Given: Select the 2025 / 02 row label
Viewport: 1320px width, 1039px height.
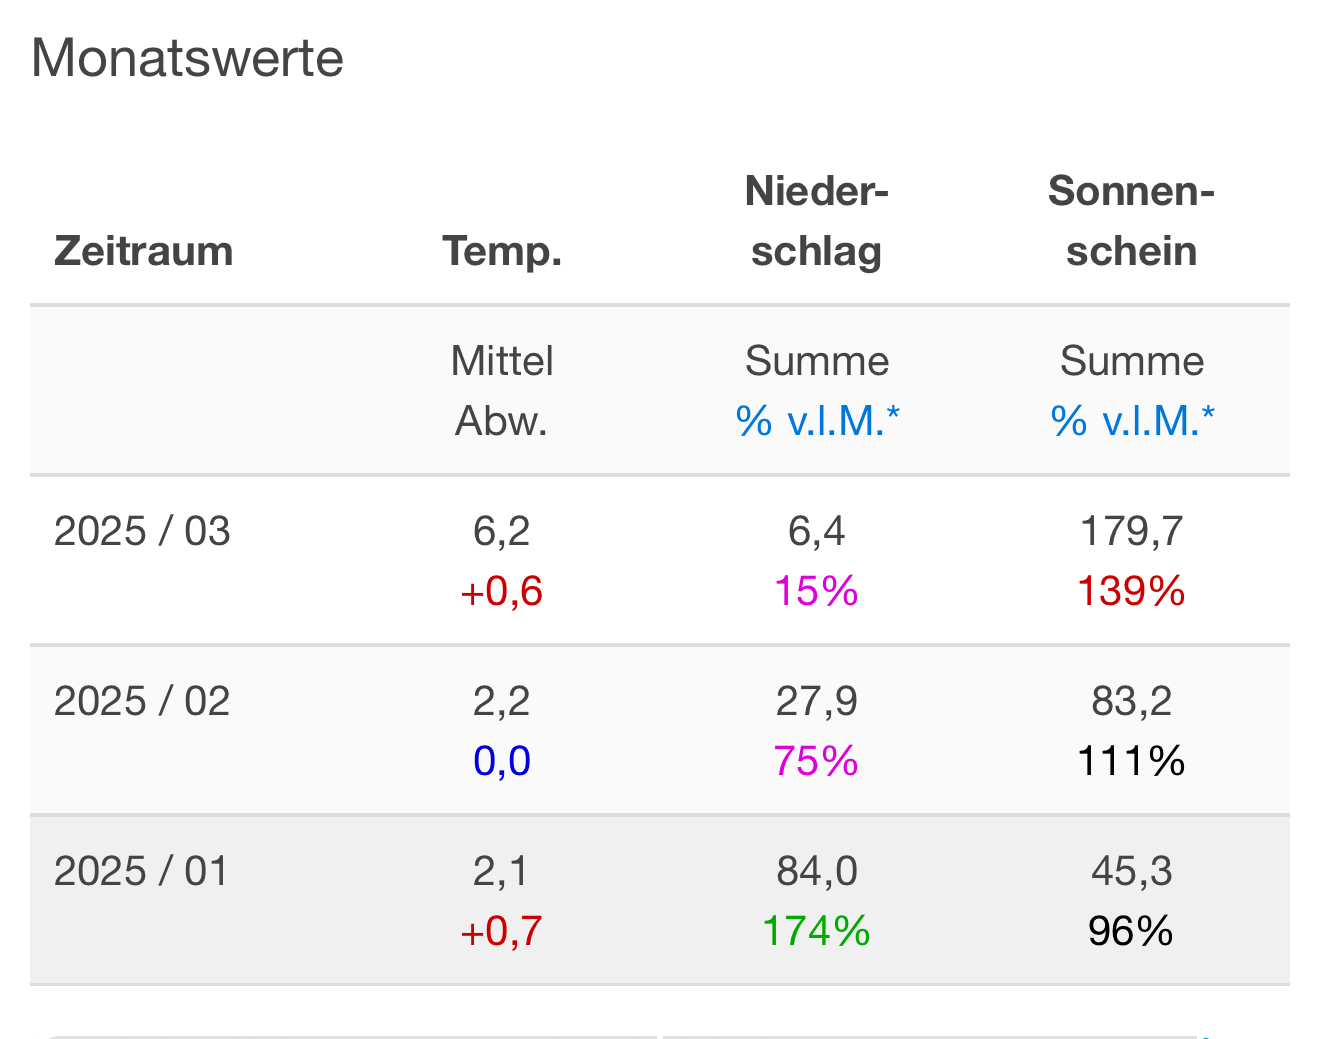Looking at the screenshot, I should click(x=142, y=701).
